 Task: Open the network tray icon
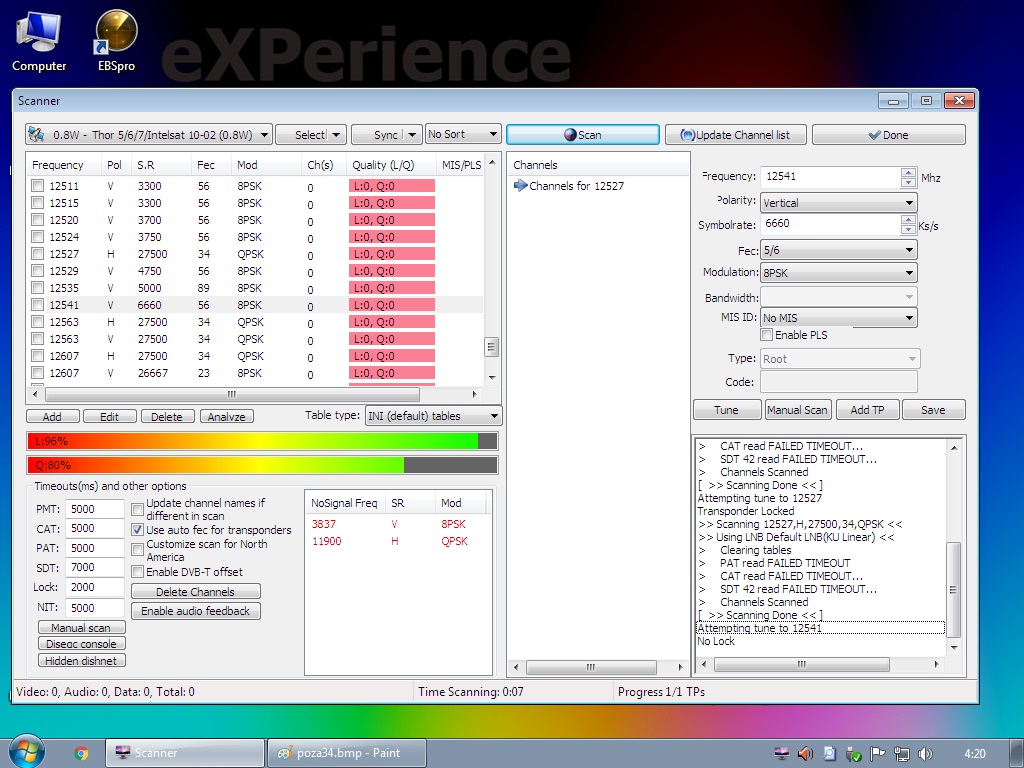pyautogui.click(x=901, y=754)
